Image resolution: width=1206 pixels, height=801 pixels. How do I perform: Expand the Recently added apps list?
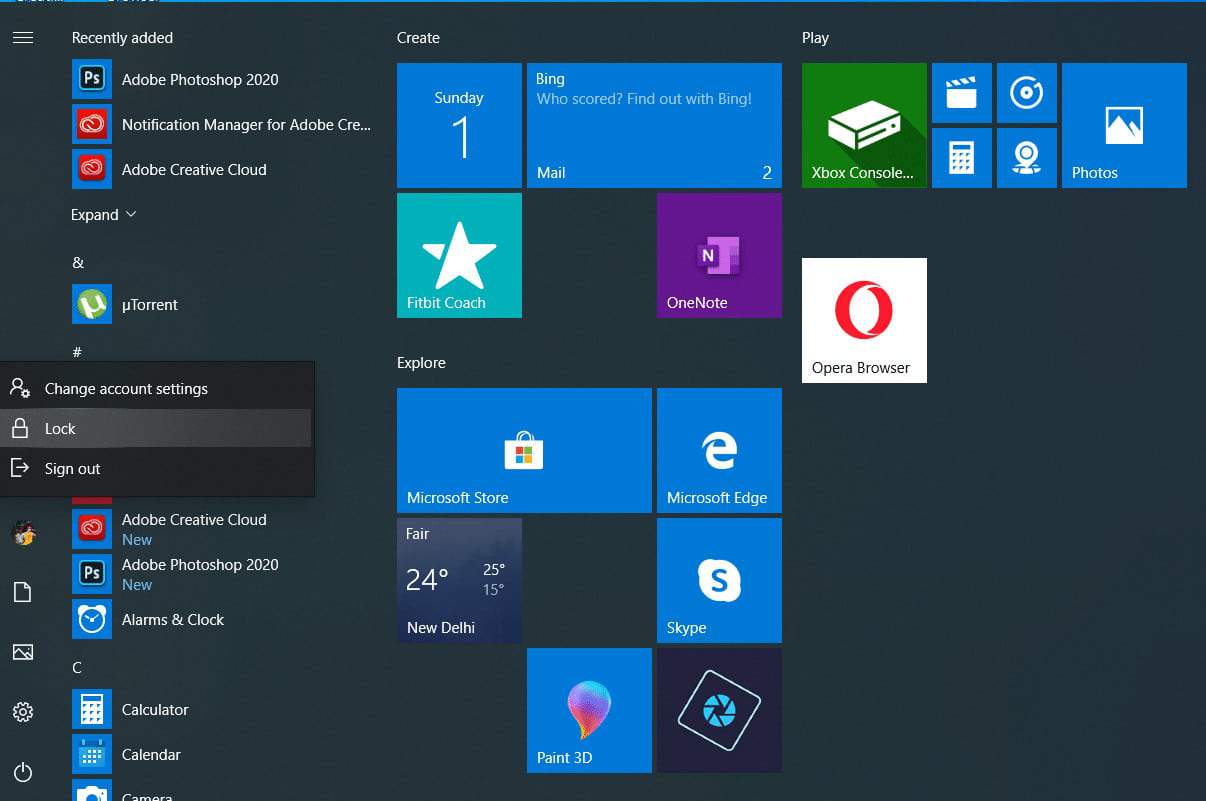[x=104, y=215]
